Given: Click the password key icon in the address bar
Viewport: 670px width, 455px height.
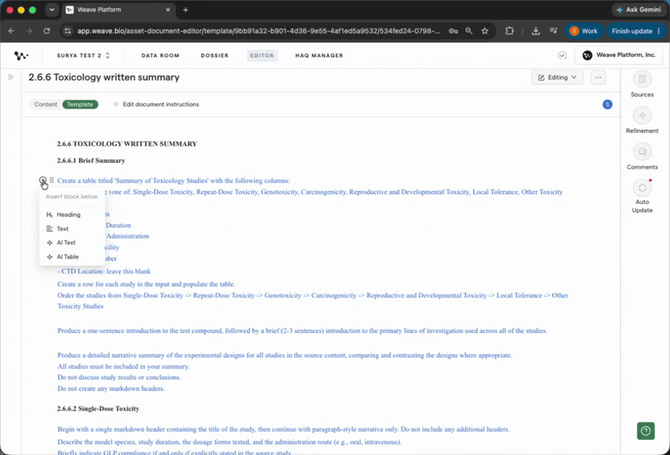Looking at the screenshot, I should [453, 31].
